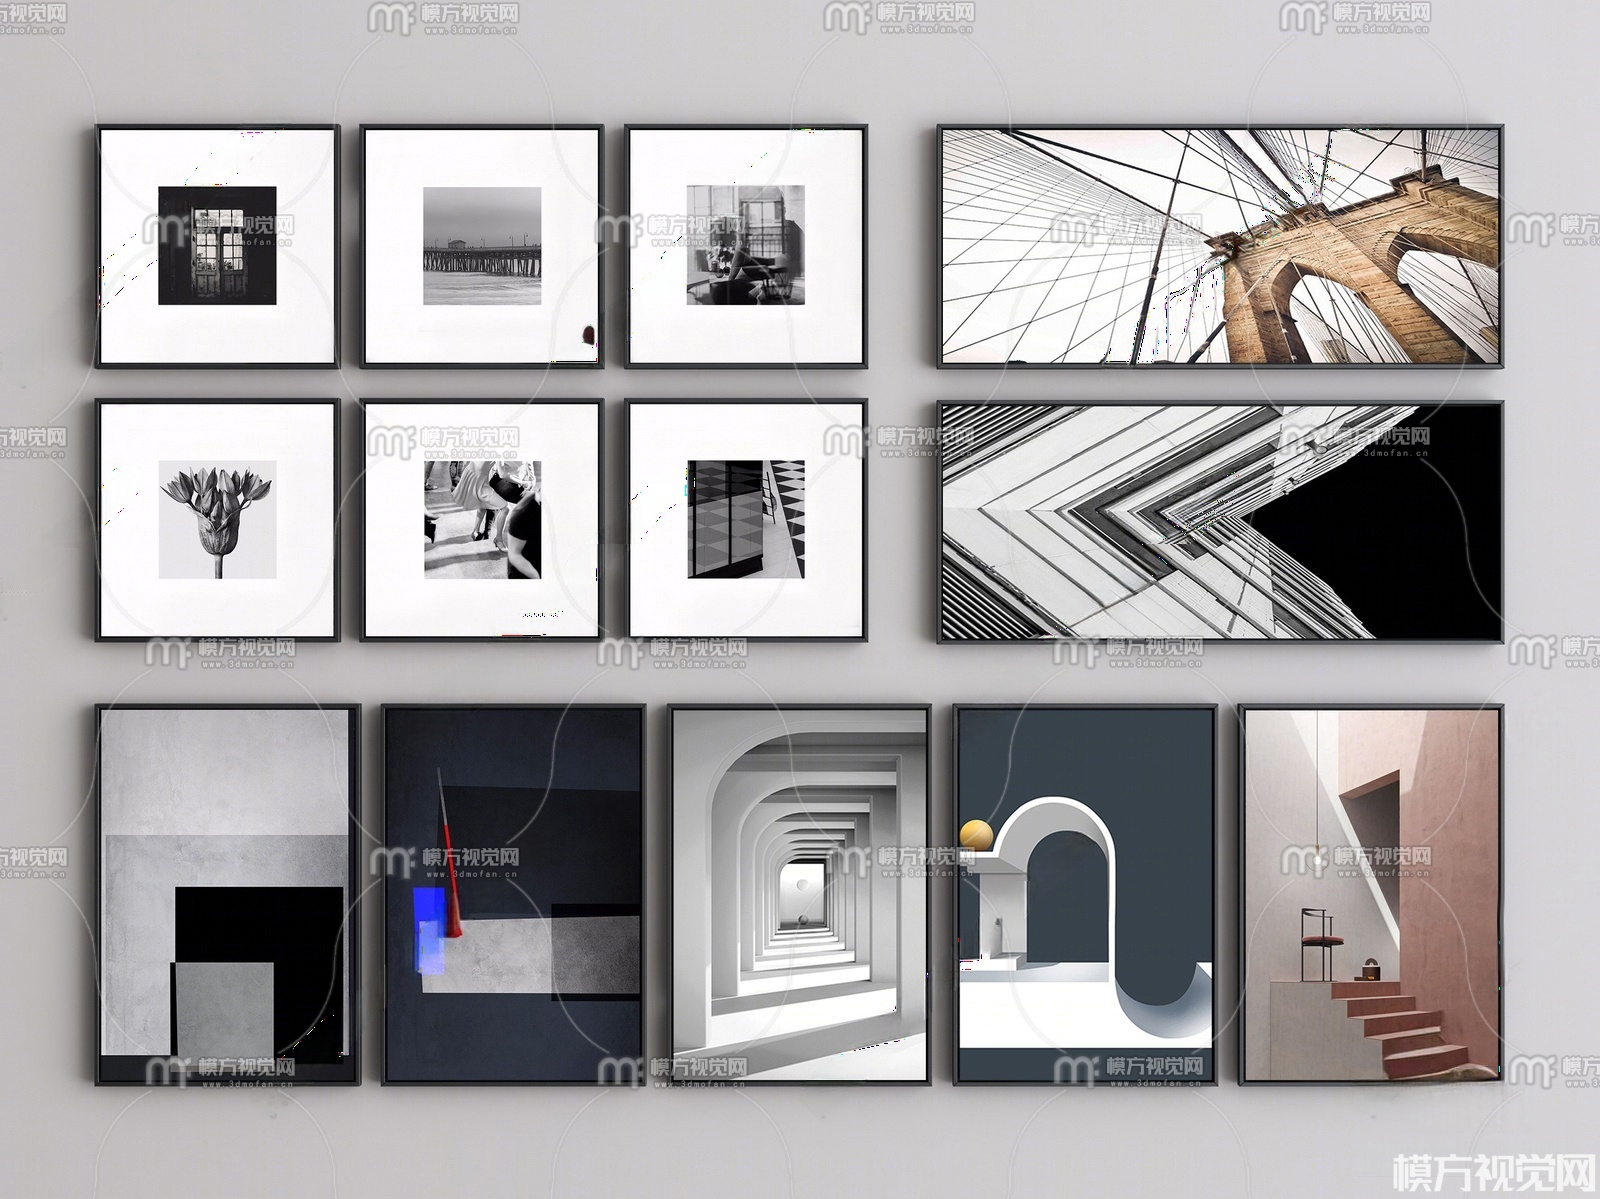This screenshot has width=1600, height=1199.
Task: Click the gold sphere on white arch
Action: 975,835
